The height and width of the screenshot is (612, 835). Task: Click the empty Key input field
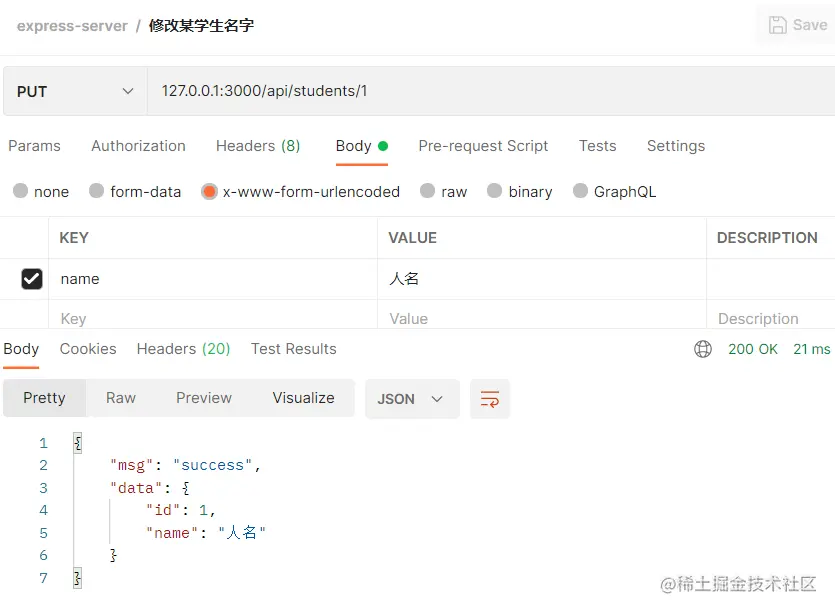212,319
